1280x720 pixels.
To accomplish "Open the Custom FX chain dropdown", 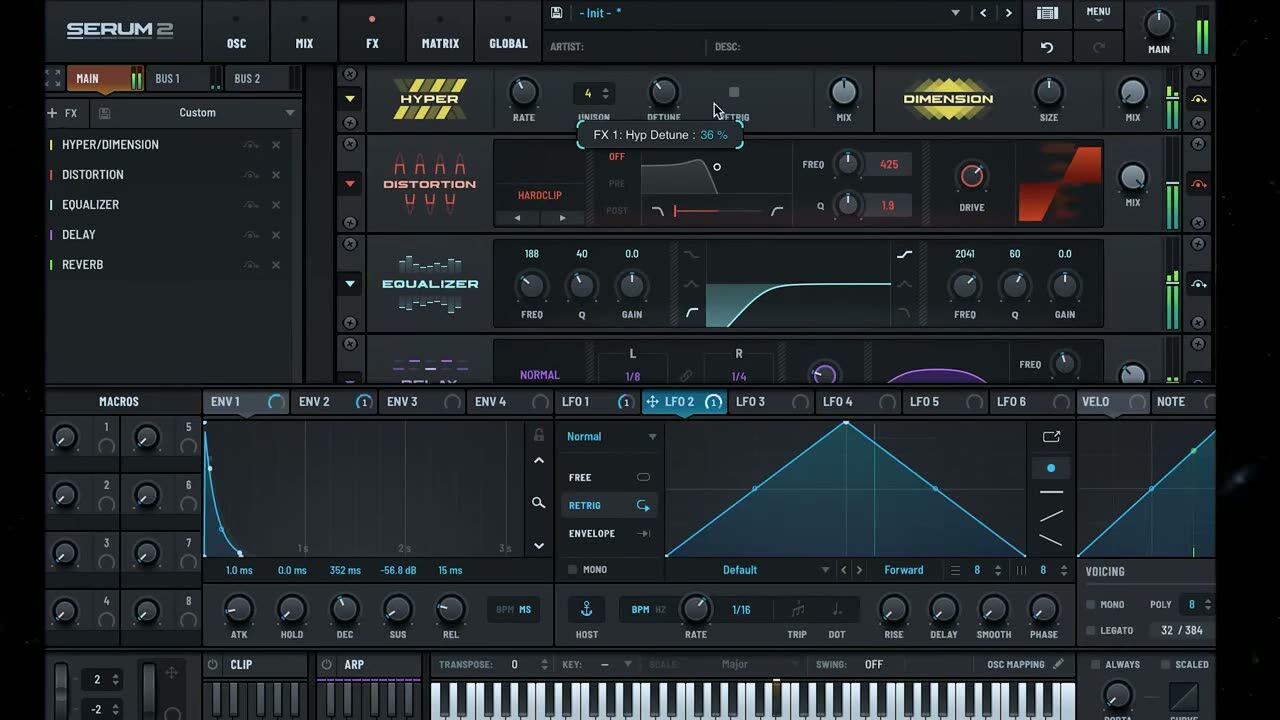I will coord(290,113).
